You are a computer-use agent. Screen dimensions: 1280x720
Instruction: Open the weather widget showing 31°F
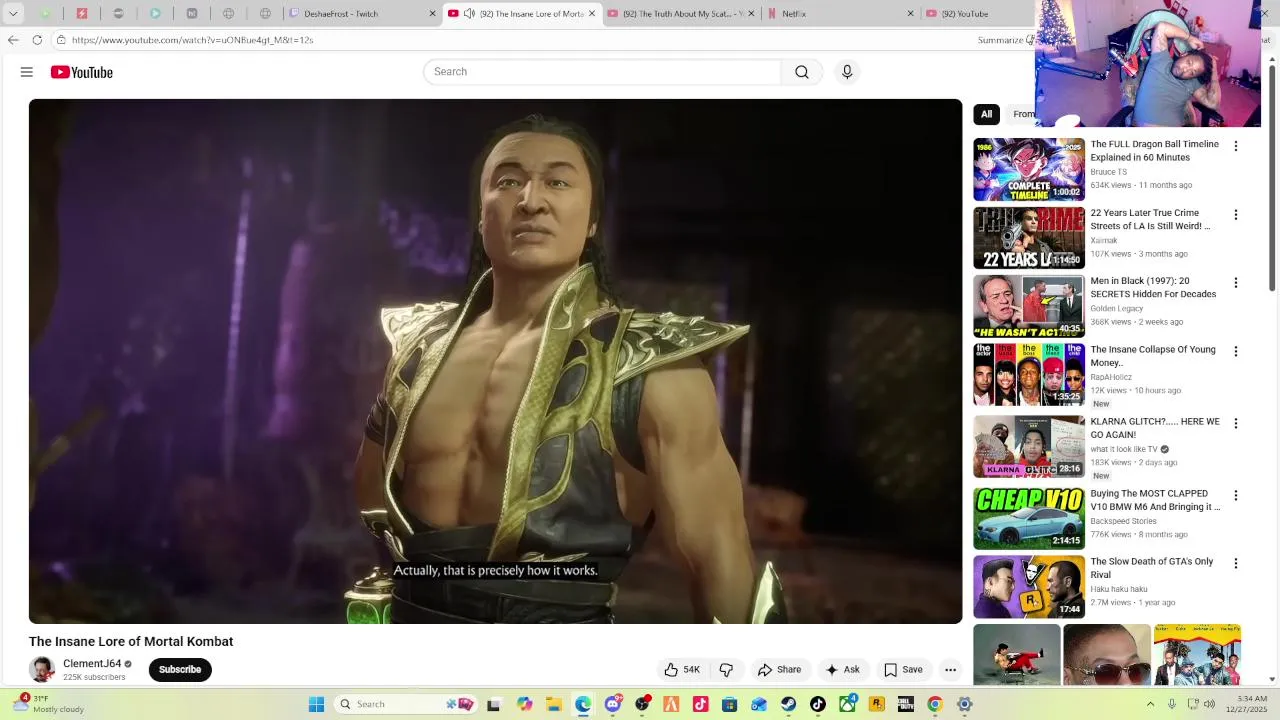(x=48, y=704)
